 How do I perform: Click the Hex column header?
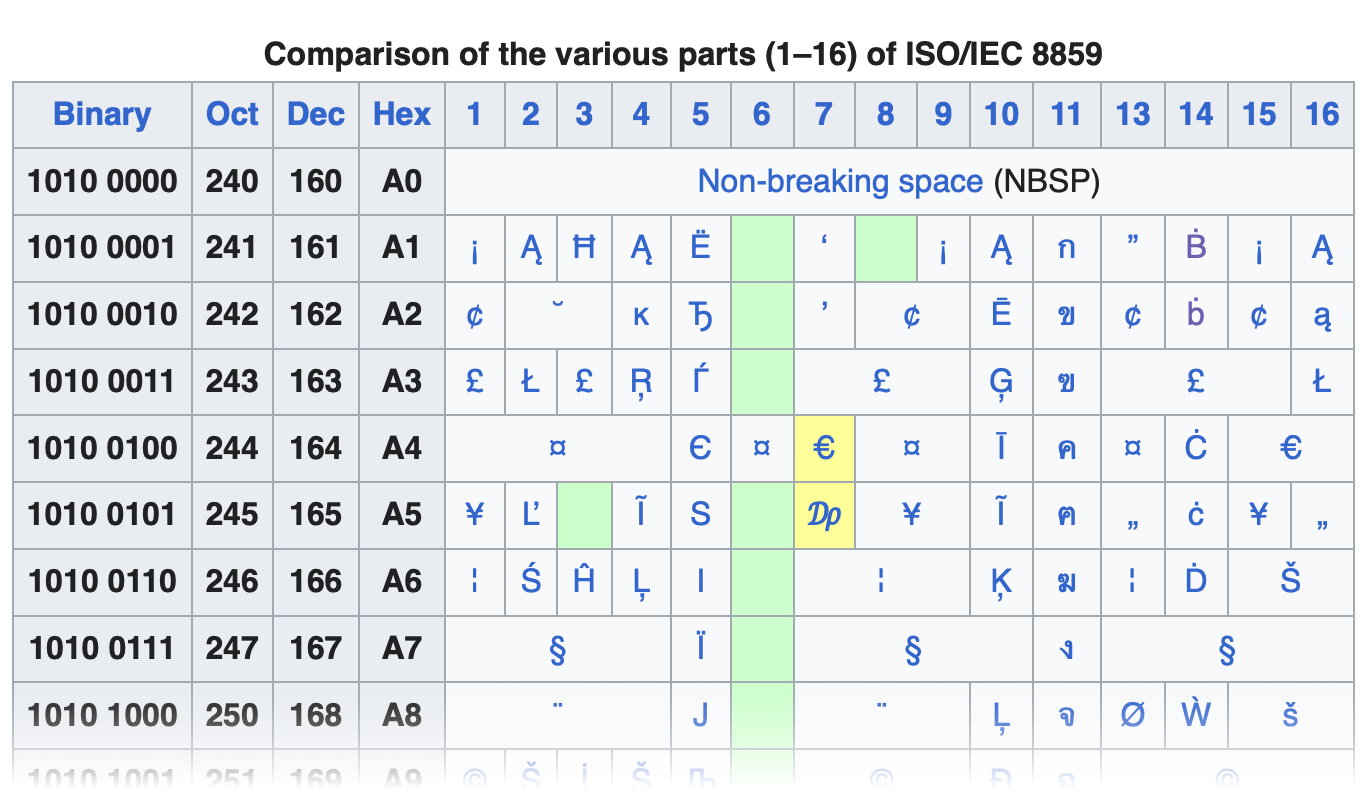click(402, 114)
